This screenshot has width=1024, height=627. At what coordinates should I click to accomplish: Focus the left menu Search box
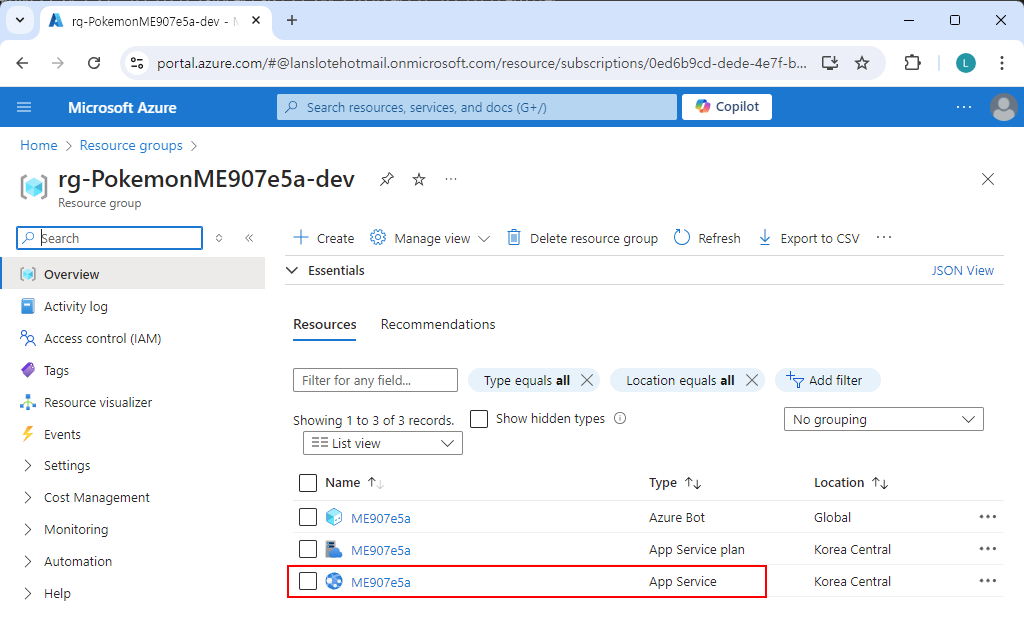click(110, 238)
